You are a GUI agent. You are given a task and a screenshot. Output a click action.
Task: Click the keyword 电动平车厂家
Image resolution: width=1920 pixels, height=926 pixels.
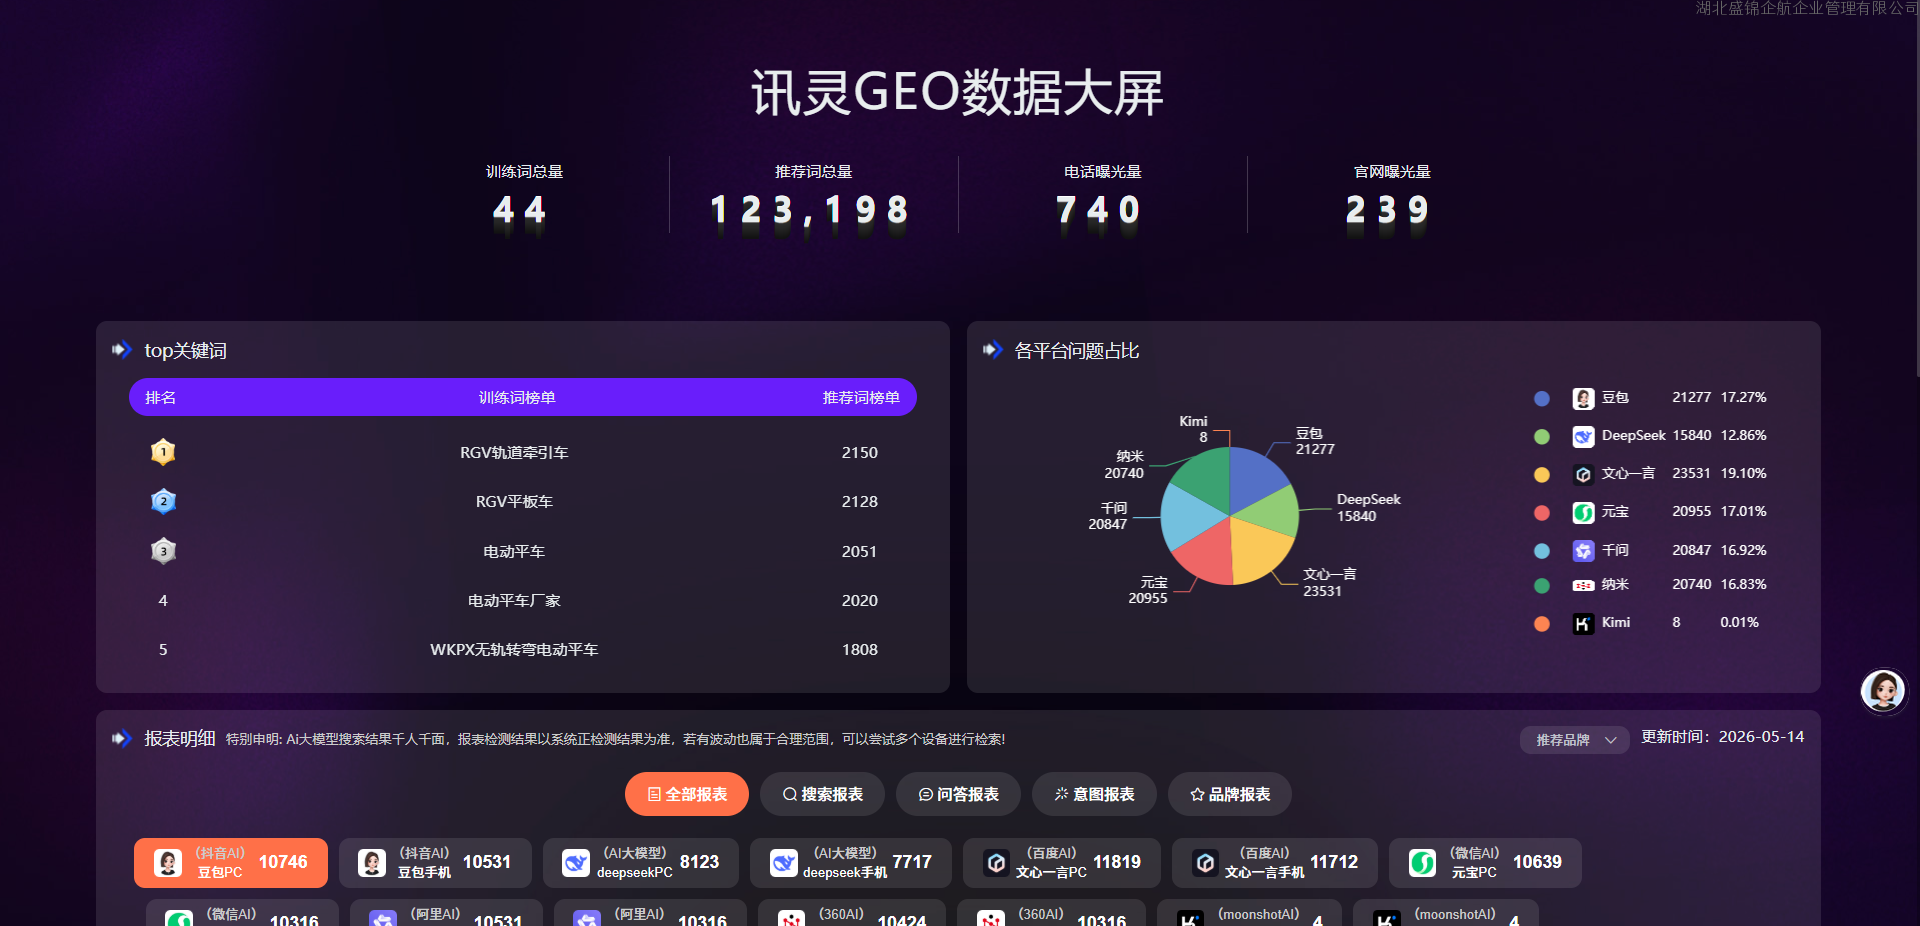514,601
